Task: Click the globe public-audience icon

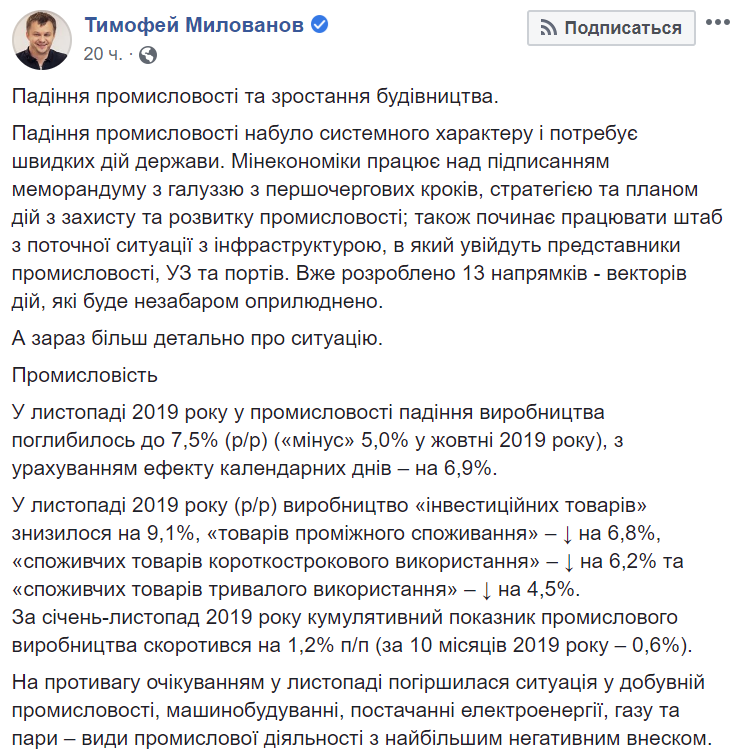Action: coord(146,54)
